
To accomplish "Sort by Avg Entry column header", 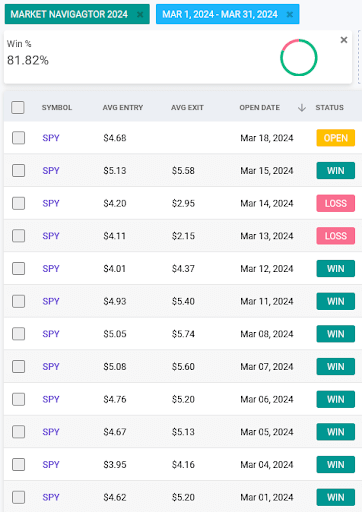I will click(x=123, y=108).
